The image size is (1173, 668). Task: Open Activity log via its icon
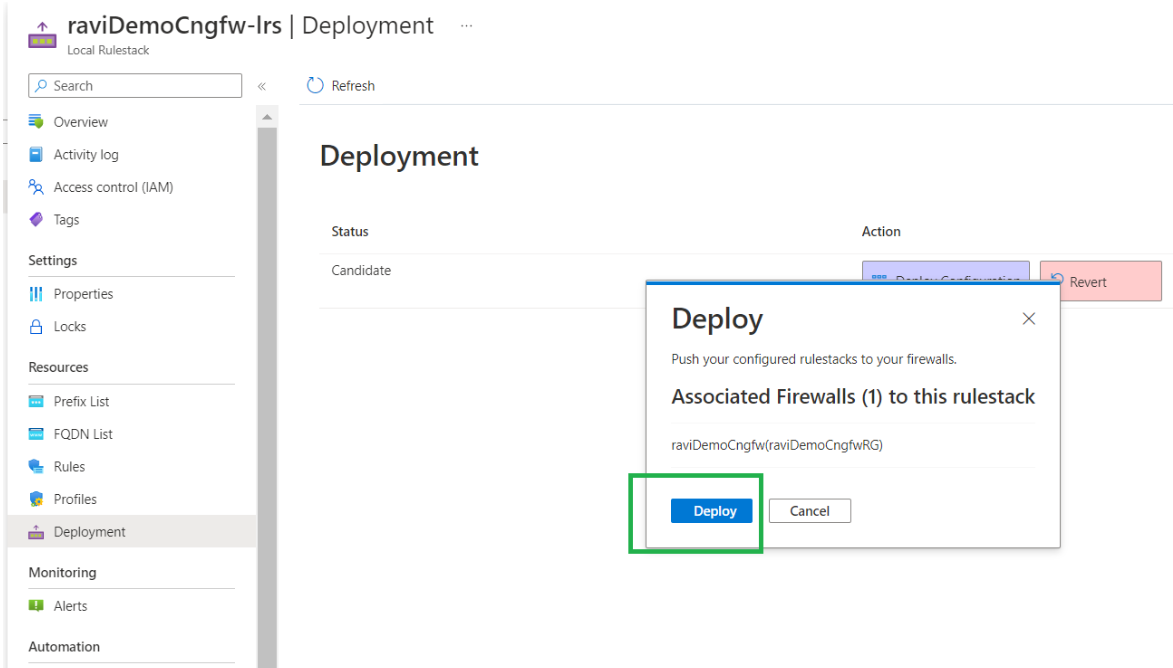[36, 155]
